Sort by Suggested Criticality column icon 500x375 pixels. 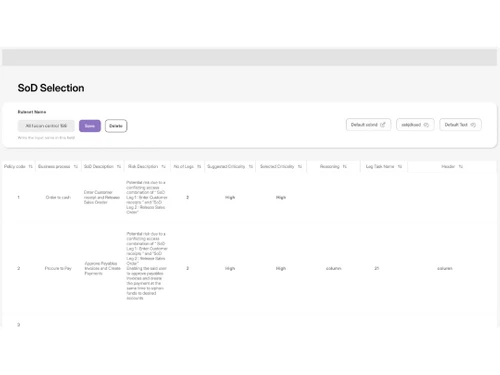[x=251, y=166]
